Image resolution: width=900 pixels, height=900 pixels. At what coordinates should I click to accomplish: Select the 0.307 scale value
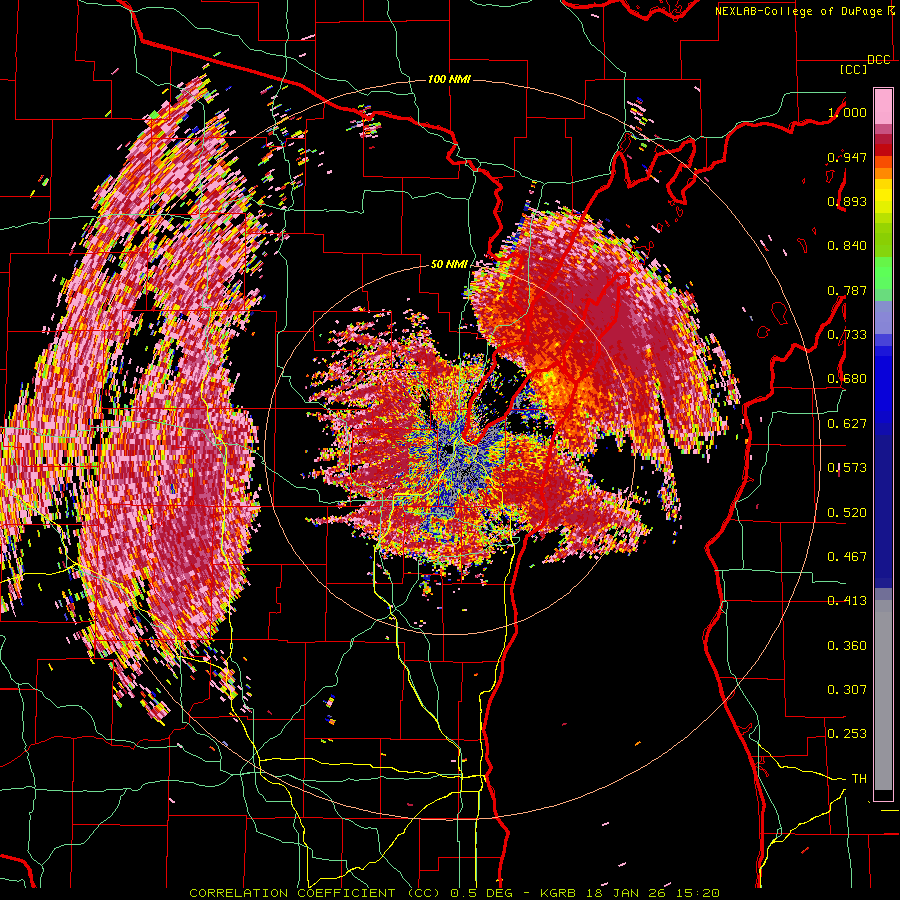pyautogui.click(x=847, y=690)
